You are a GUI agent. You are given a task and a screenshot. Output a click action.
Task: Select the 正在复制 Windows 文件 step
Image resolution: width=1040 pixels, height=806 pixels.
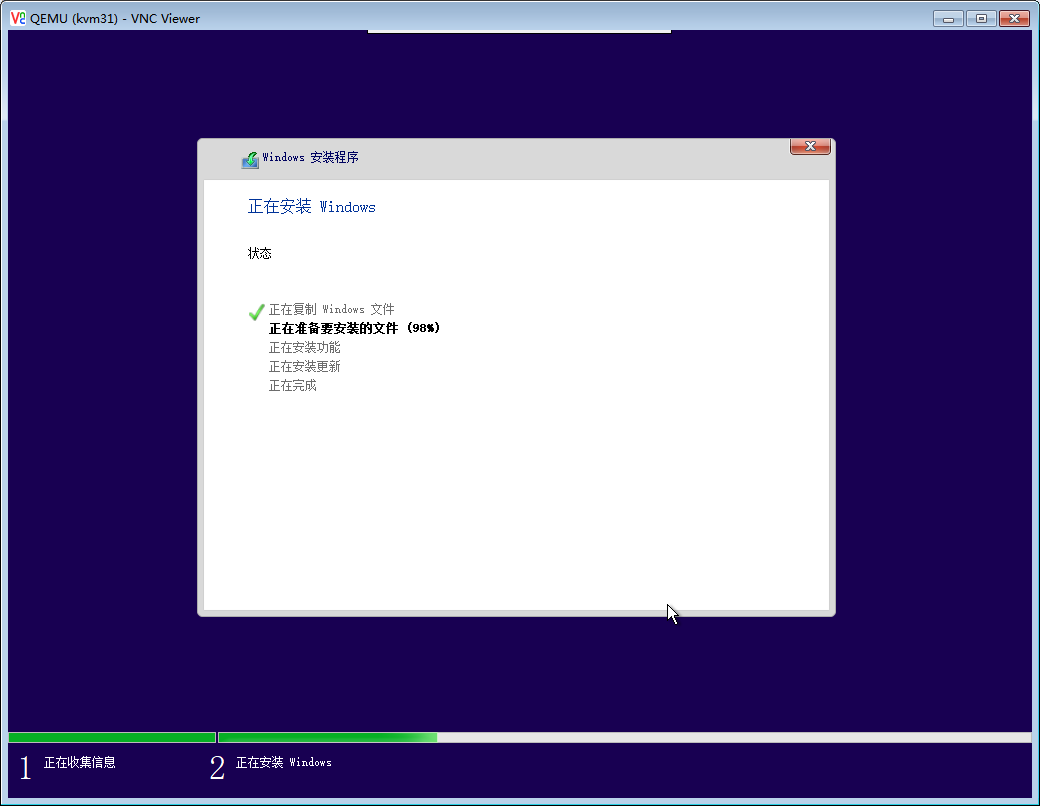tap(332, 309)
